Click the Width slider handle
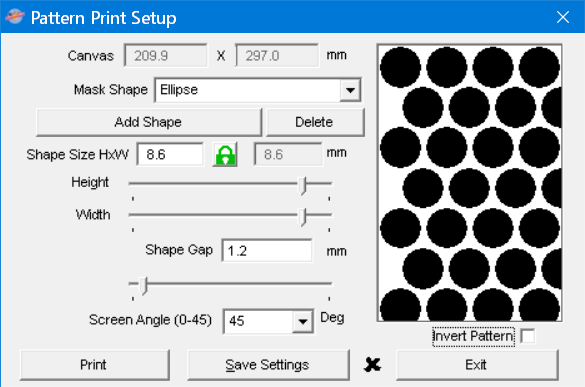The width and height of the screenshot is (585, 387). pyautogui.click(x=302, y=217)
